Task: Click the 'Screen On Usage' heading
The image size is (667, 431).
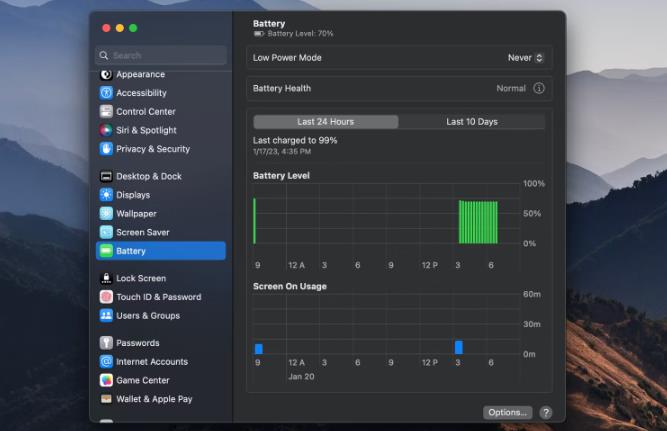Action: coord(290,286)
